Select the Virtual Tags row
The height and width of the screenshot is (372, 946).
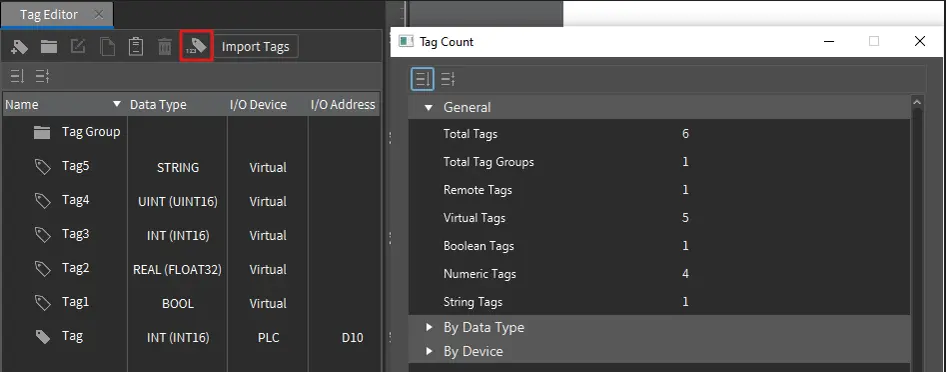point(659,218)
